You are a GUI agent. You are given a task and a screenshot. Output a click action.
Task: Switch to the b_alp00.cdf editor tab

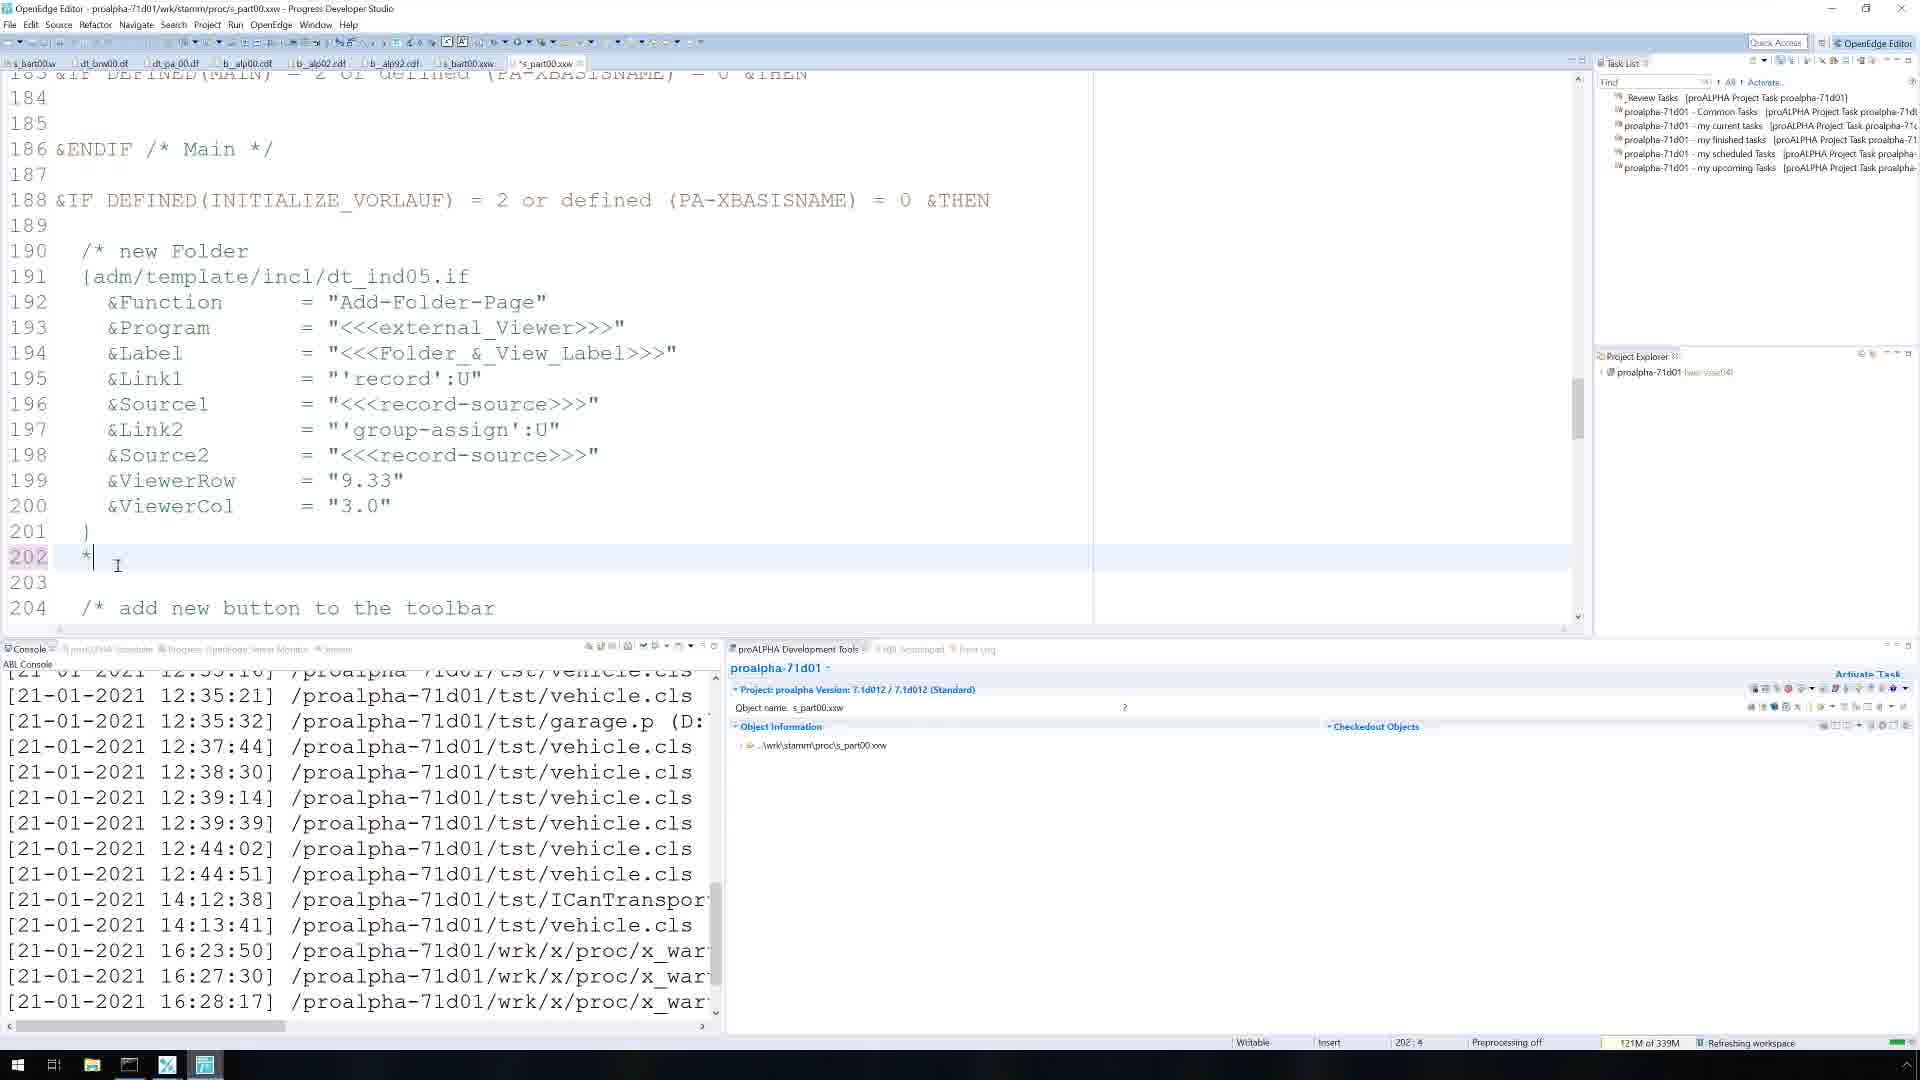pyautogui.click(x=246, y=63)
